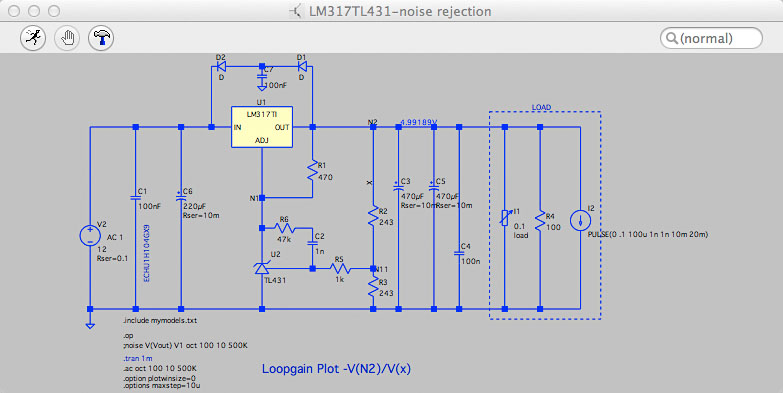Image resolution: width=783 pixels, height=393 pixels.
Task: Click the PULSE(0 .1 100u...) value text
Action: click(648, 234)
